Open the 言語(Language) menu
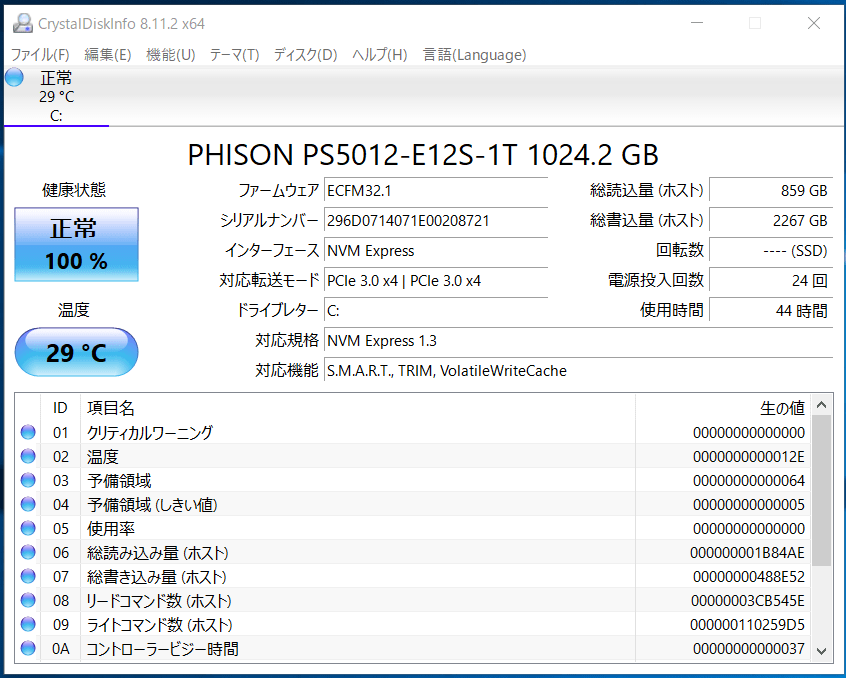The width and height of the screenshot is (846, 678). (474, 54)
